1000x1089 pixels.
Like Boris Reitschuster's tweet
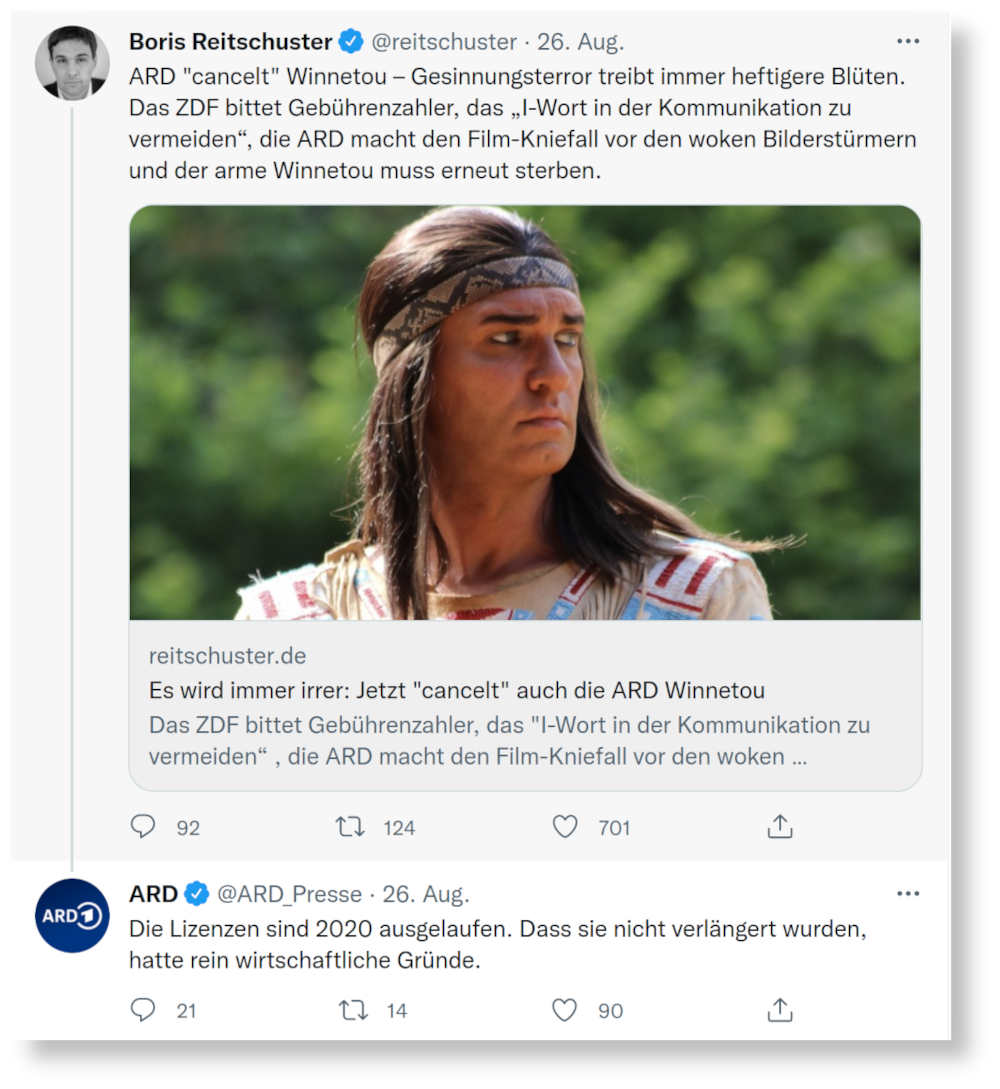click(x=565, y=827)
